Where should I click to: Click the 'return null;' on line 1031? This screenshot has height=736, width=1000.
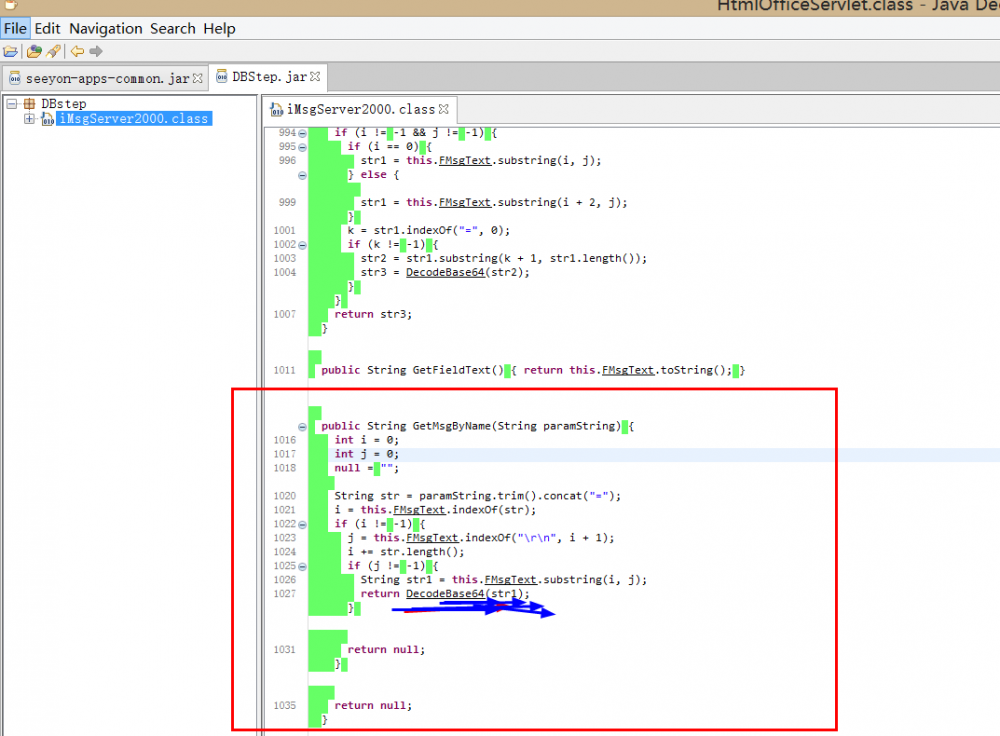(386, 649)
